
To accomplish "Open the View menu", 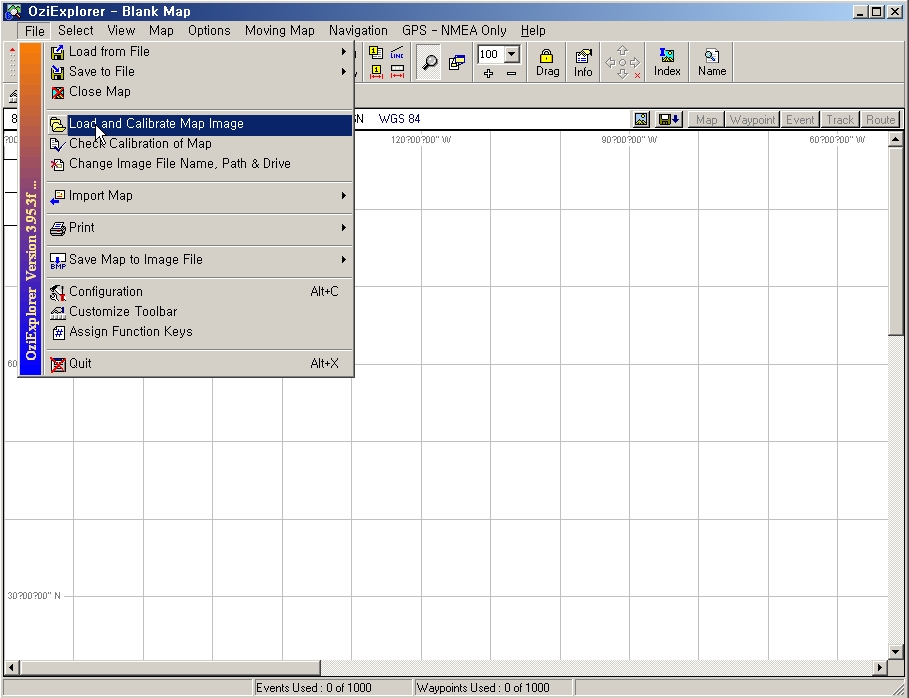I will point(121,31).
